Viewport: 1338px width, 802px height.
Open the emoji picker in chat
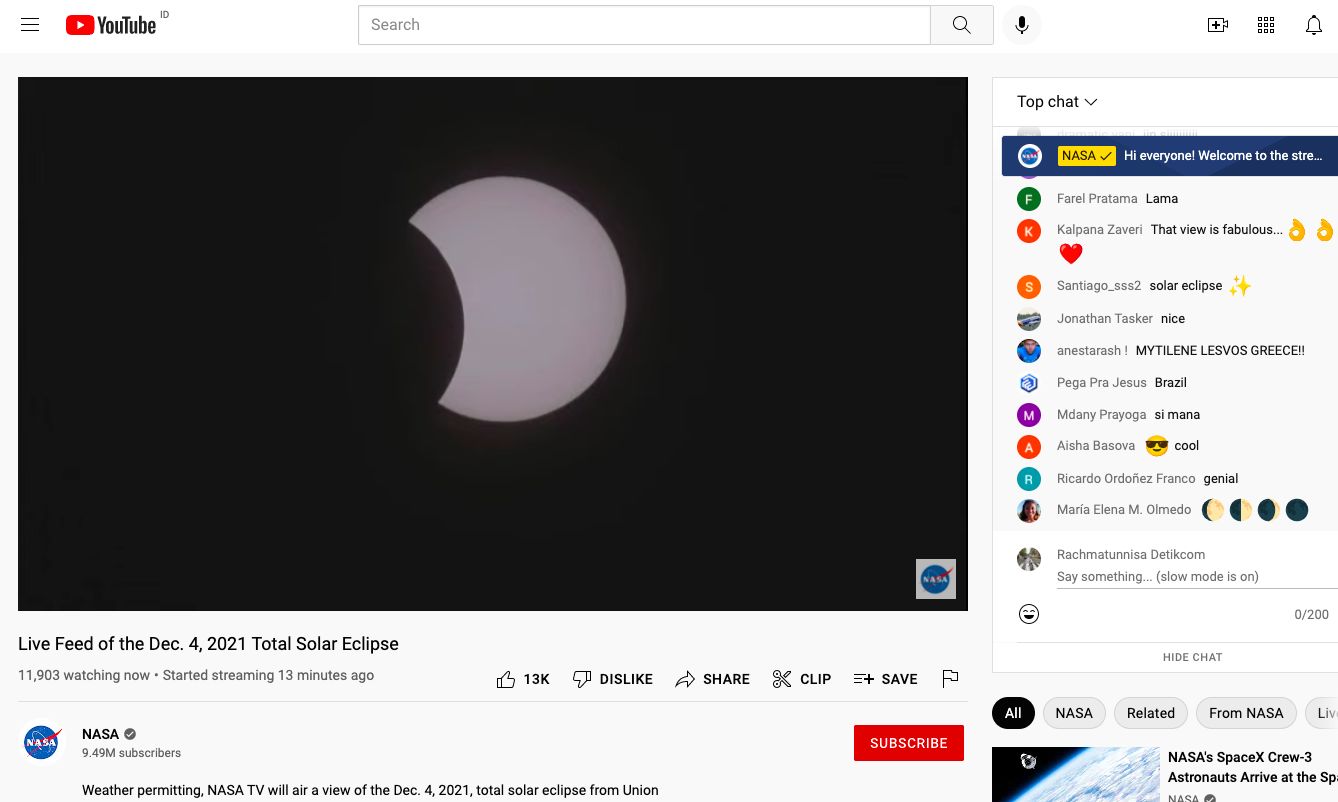click(x=1029, y=614)
